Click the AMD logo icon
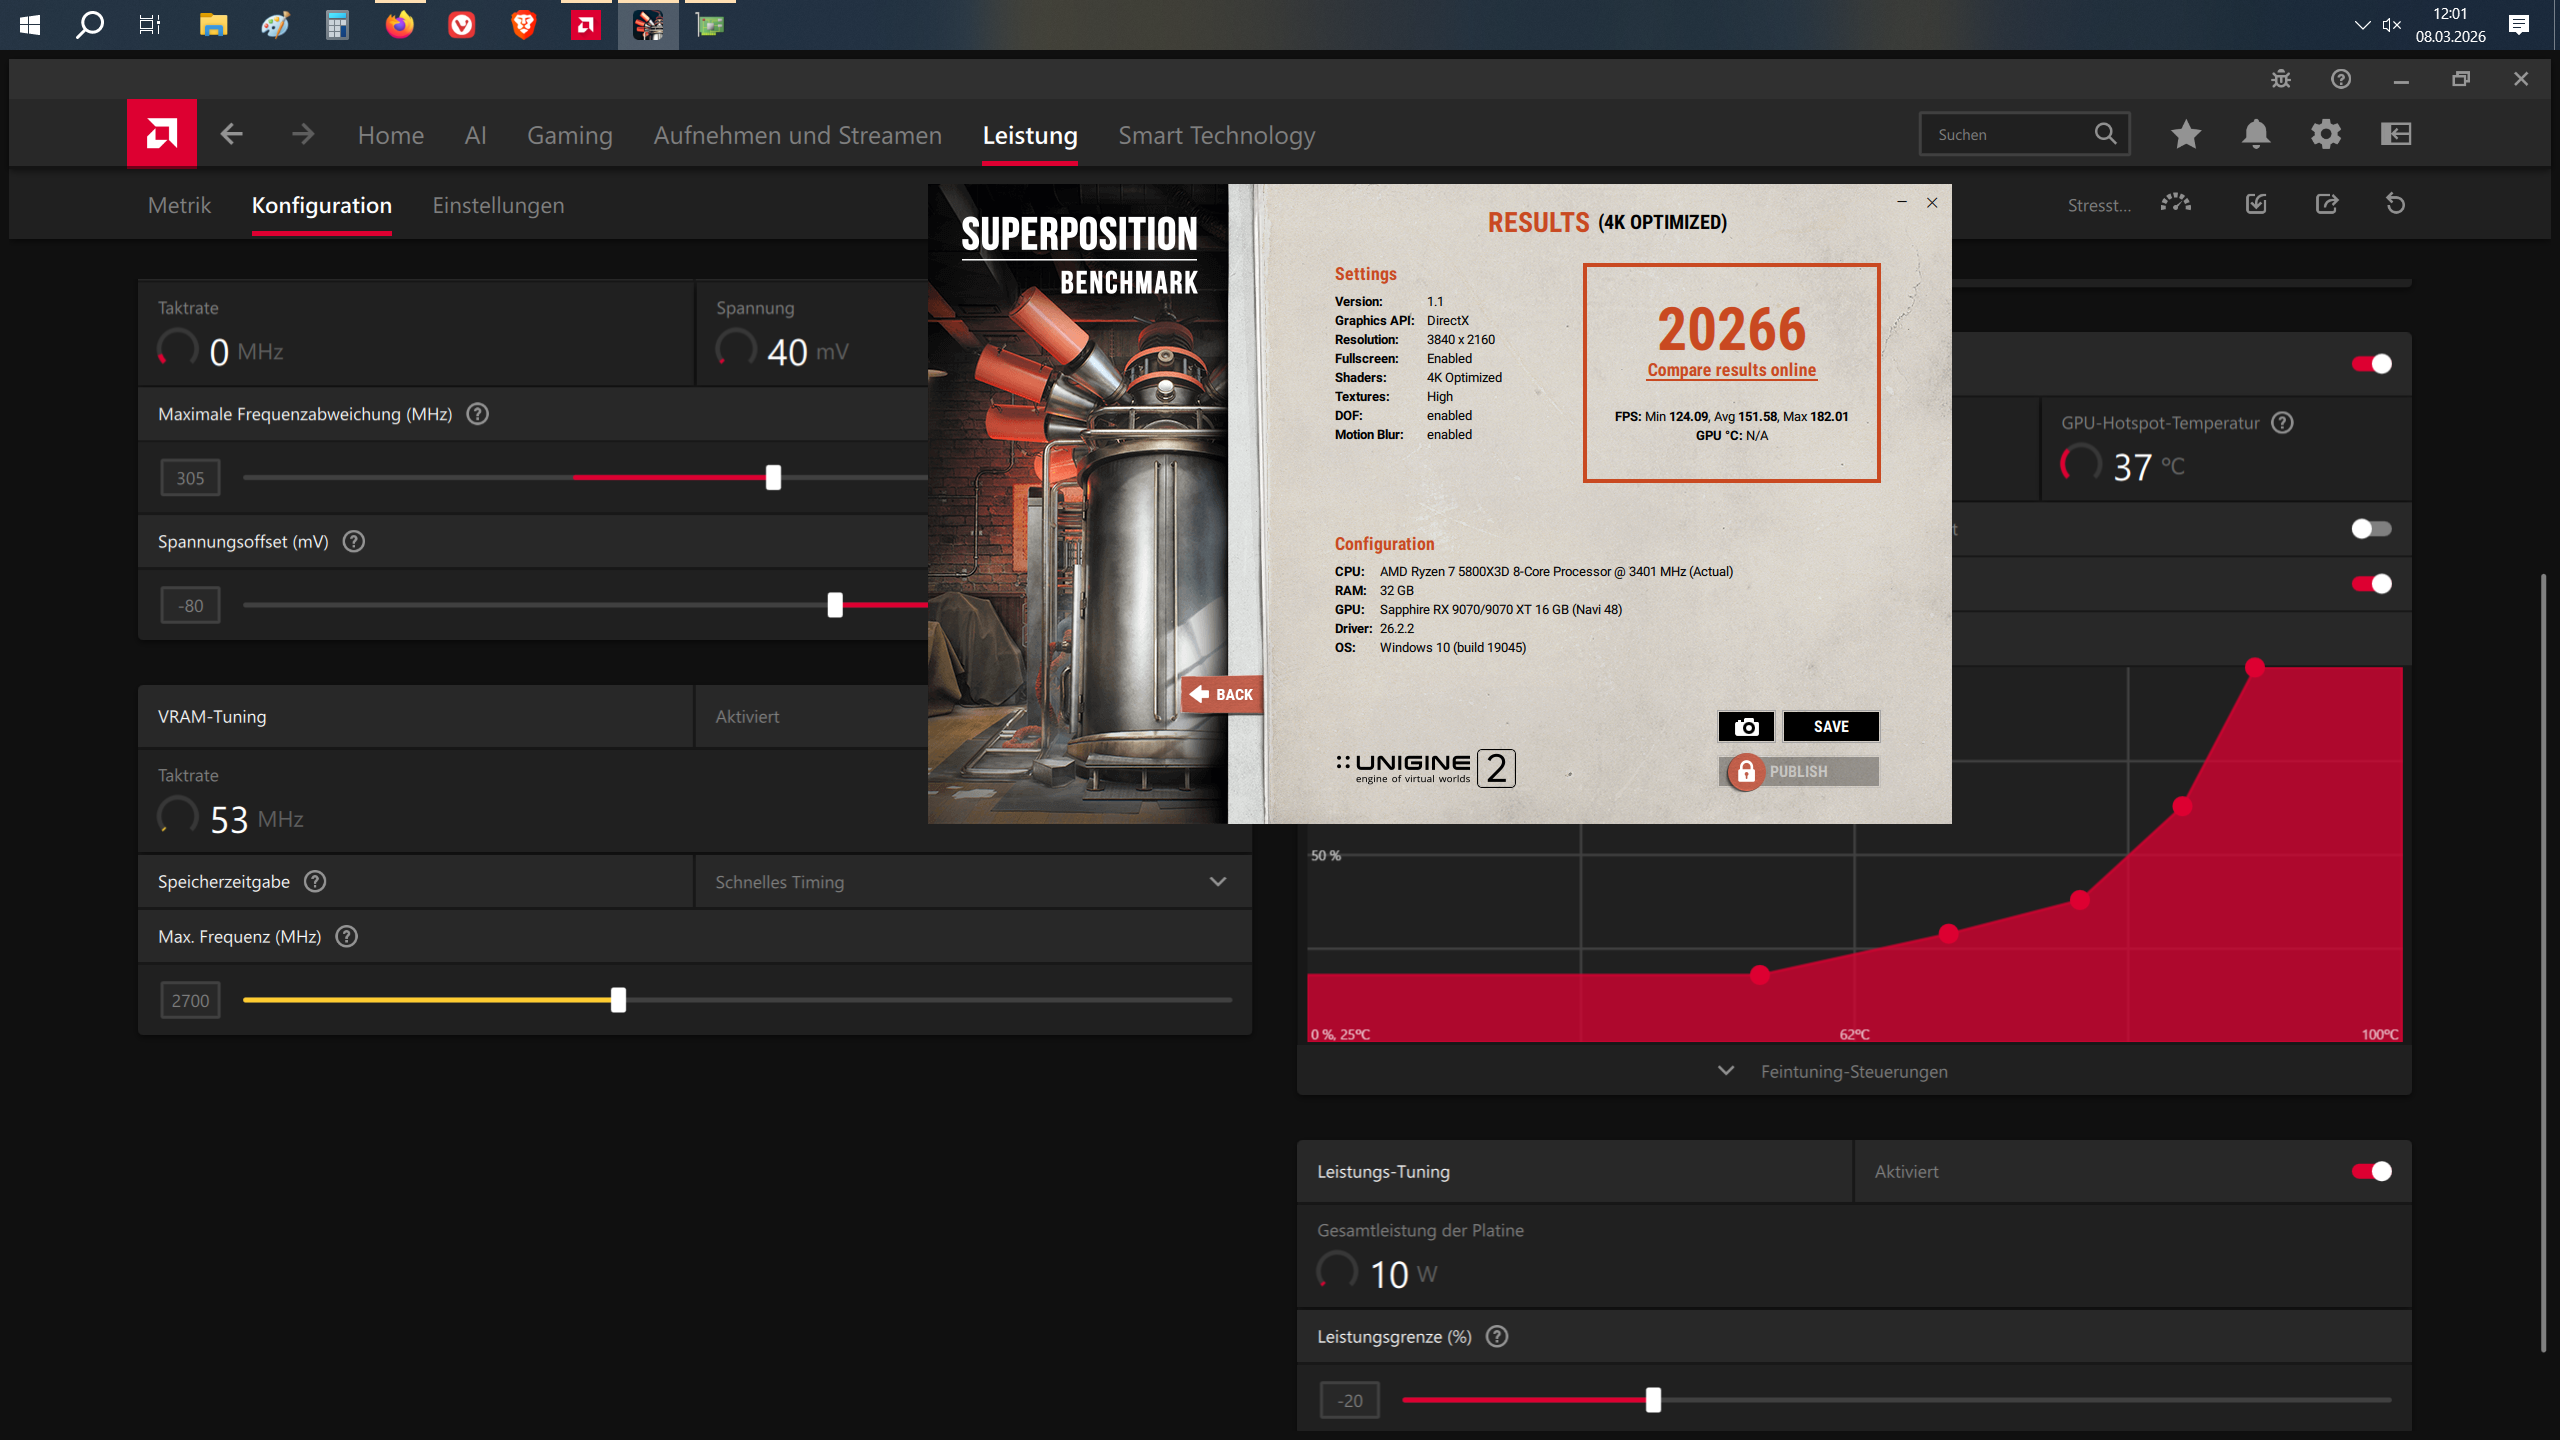 pos(161,133)
